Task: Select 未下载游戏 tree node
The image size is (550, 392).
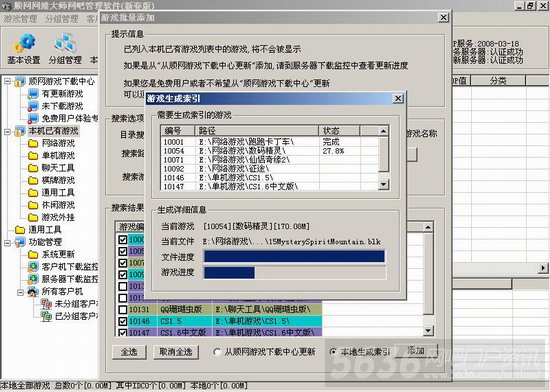Action: pyautogui.click(x=62, y=106)
